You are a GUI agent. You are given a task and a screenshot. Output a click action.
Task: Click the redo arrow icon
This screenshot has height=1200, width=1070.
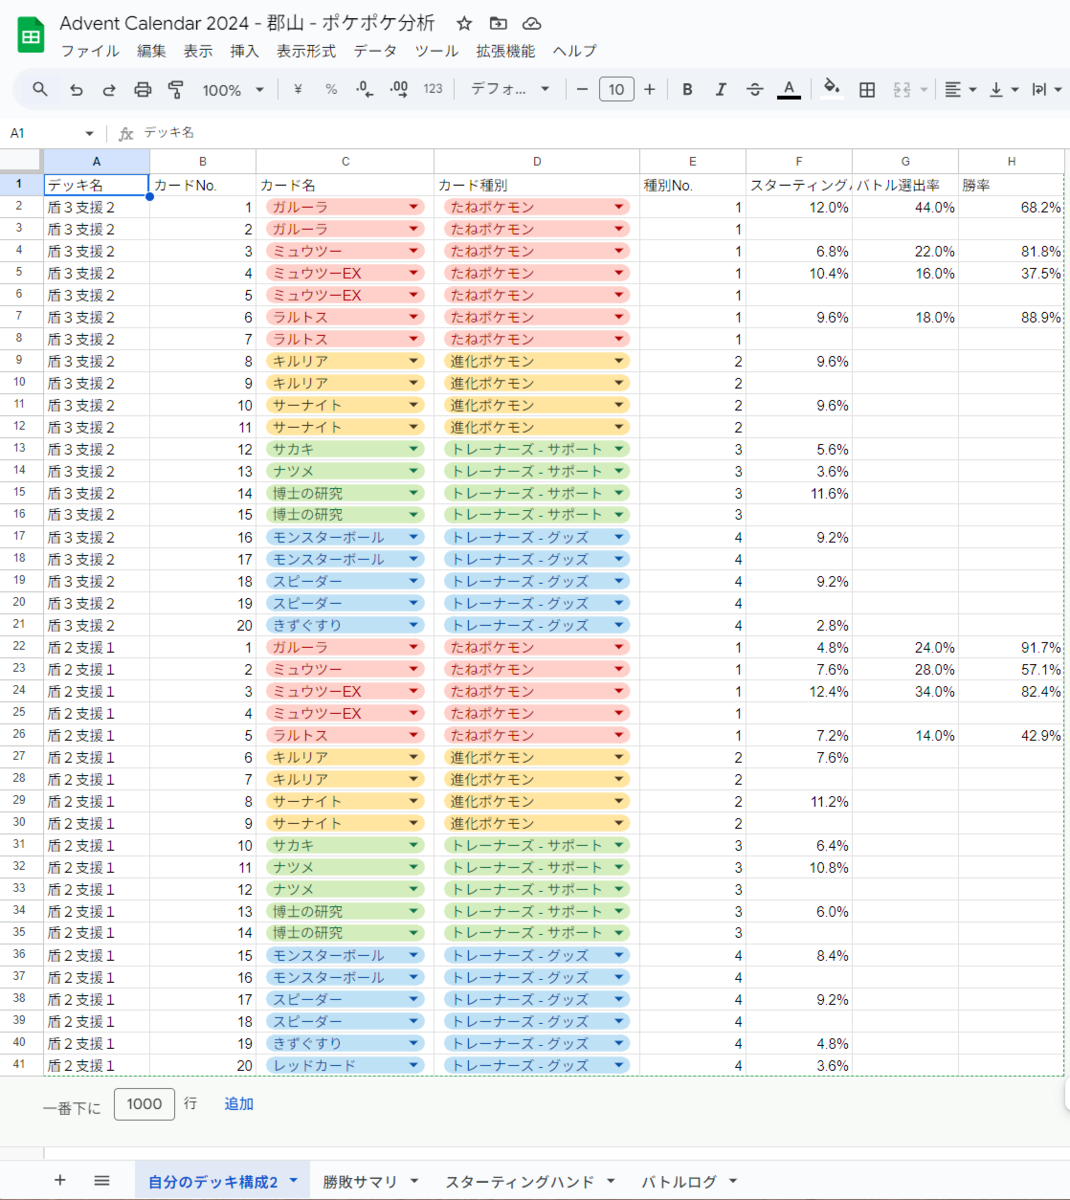tap(109, 90)
